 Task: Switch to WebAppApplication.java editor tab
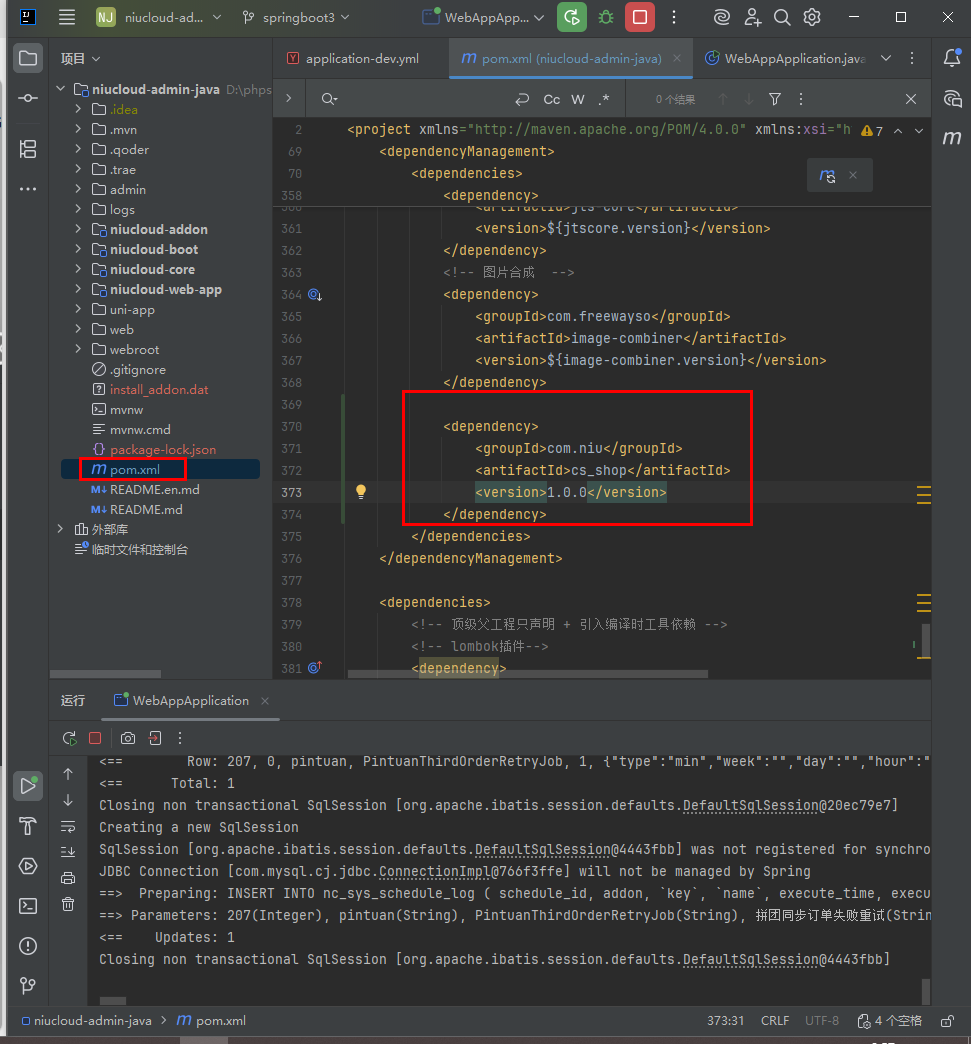pyautogui.click(x=794, y=59)
